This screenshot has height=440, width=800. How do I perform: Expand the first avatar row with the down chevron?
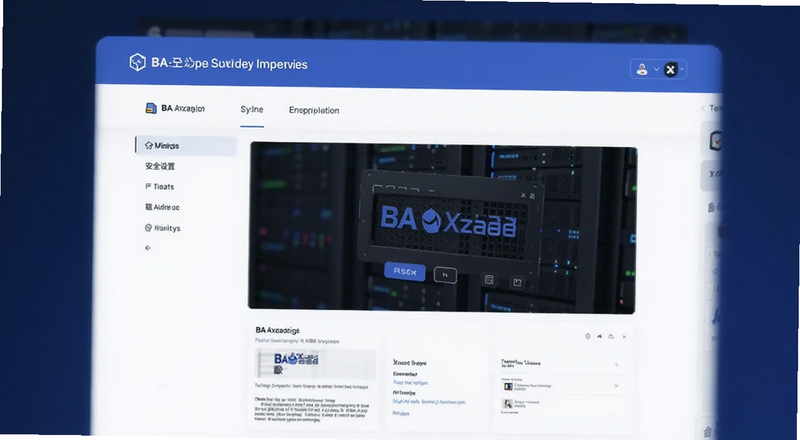616,386
